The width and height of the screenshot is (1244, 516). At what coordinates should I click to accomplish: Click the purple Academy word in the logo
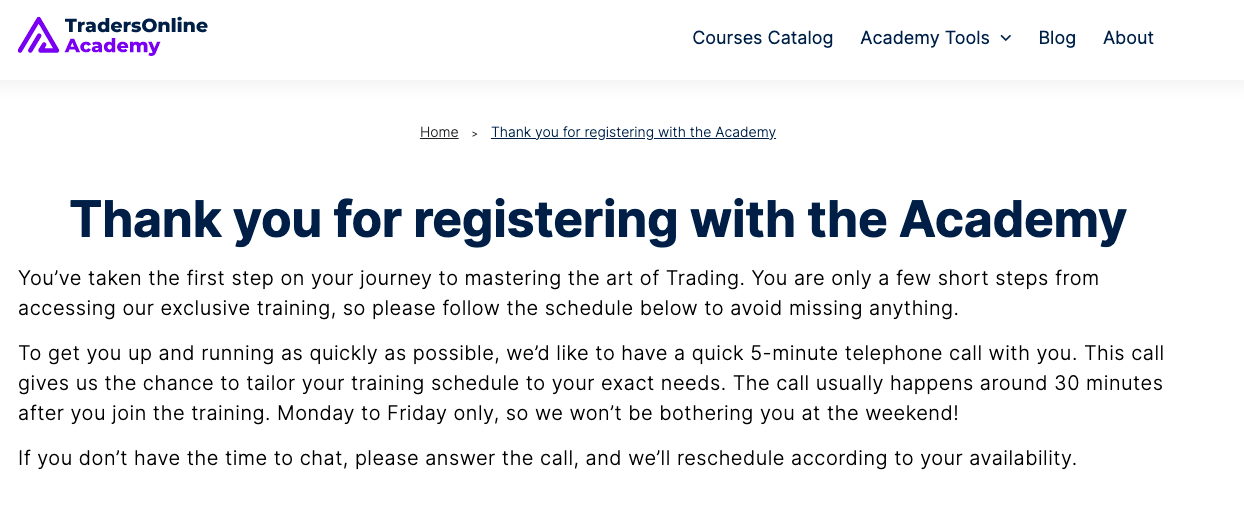coord(112,46)
